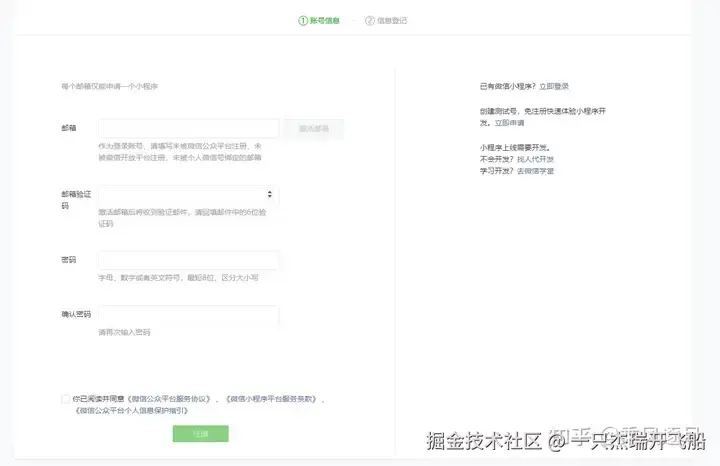The width and height of the screenshot is (720, 466).
Task: Click the 密码 password input field
Action: [188, 260]
